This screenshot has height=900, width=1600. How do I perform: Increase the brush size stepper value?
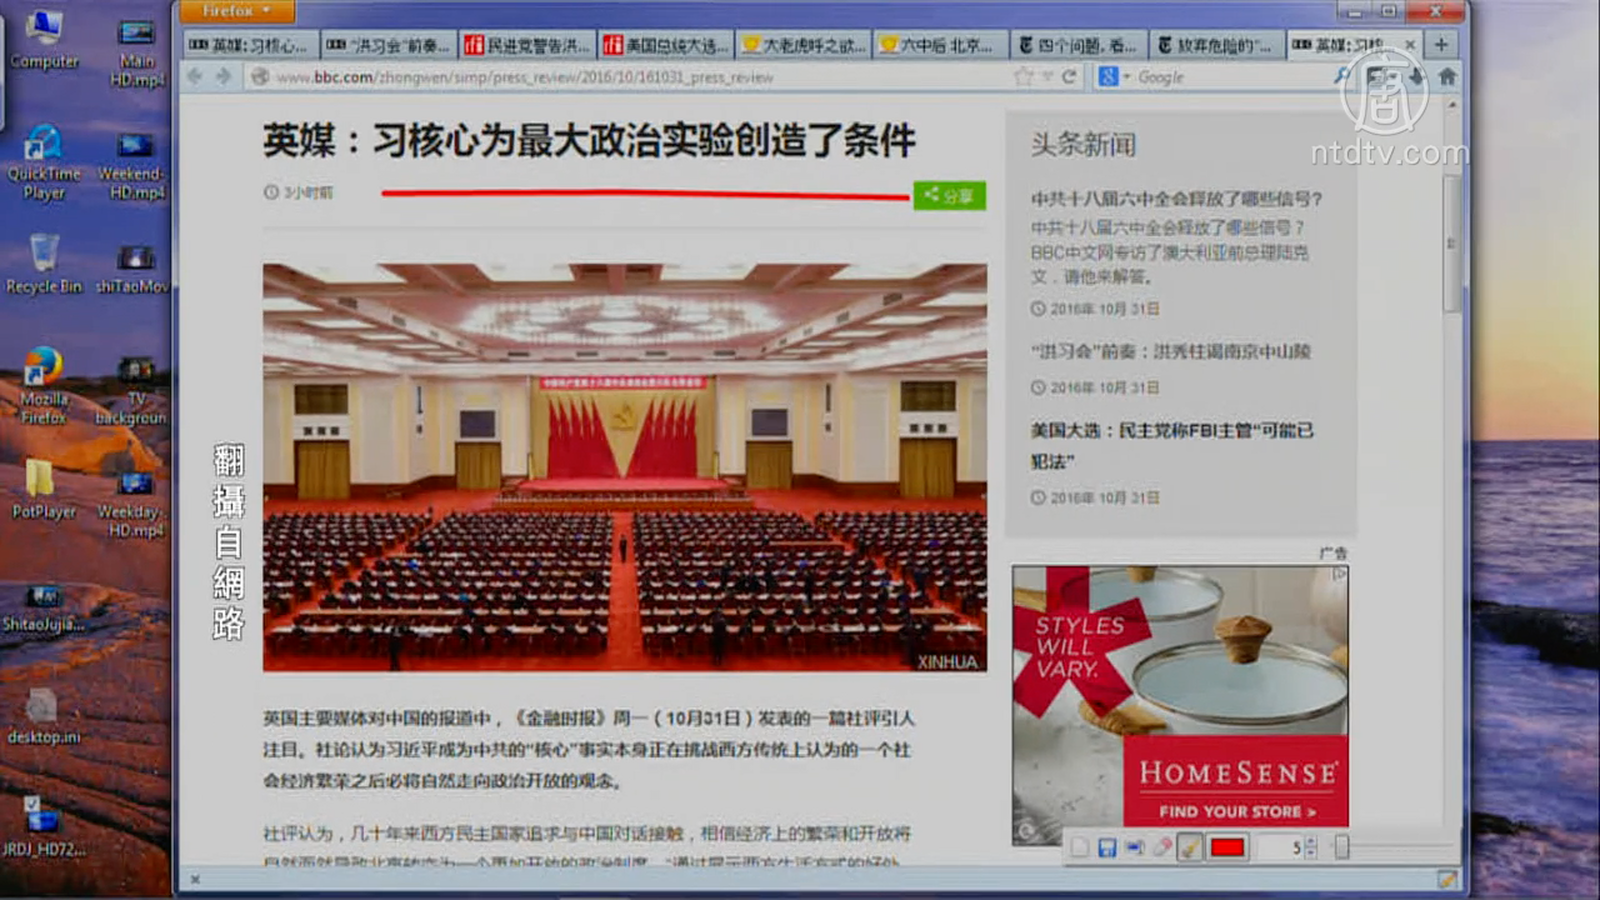pyautogui.click(x=1311, y=842)
